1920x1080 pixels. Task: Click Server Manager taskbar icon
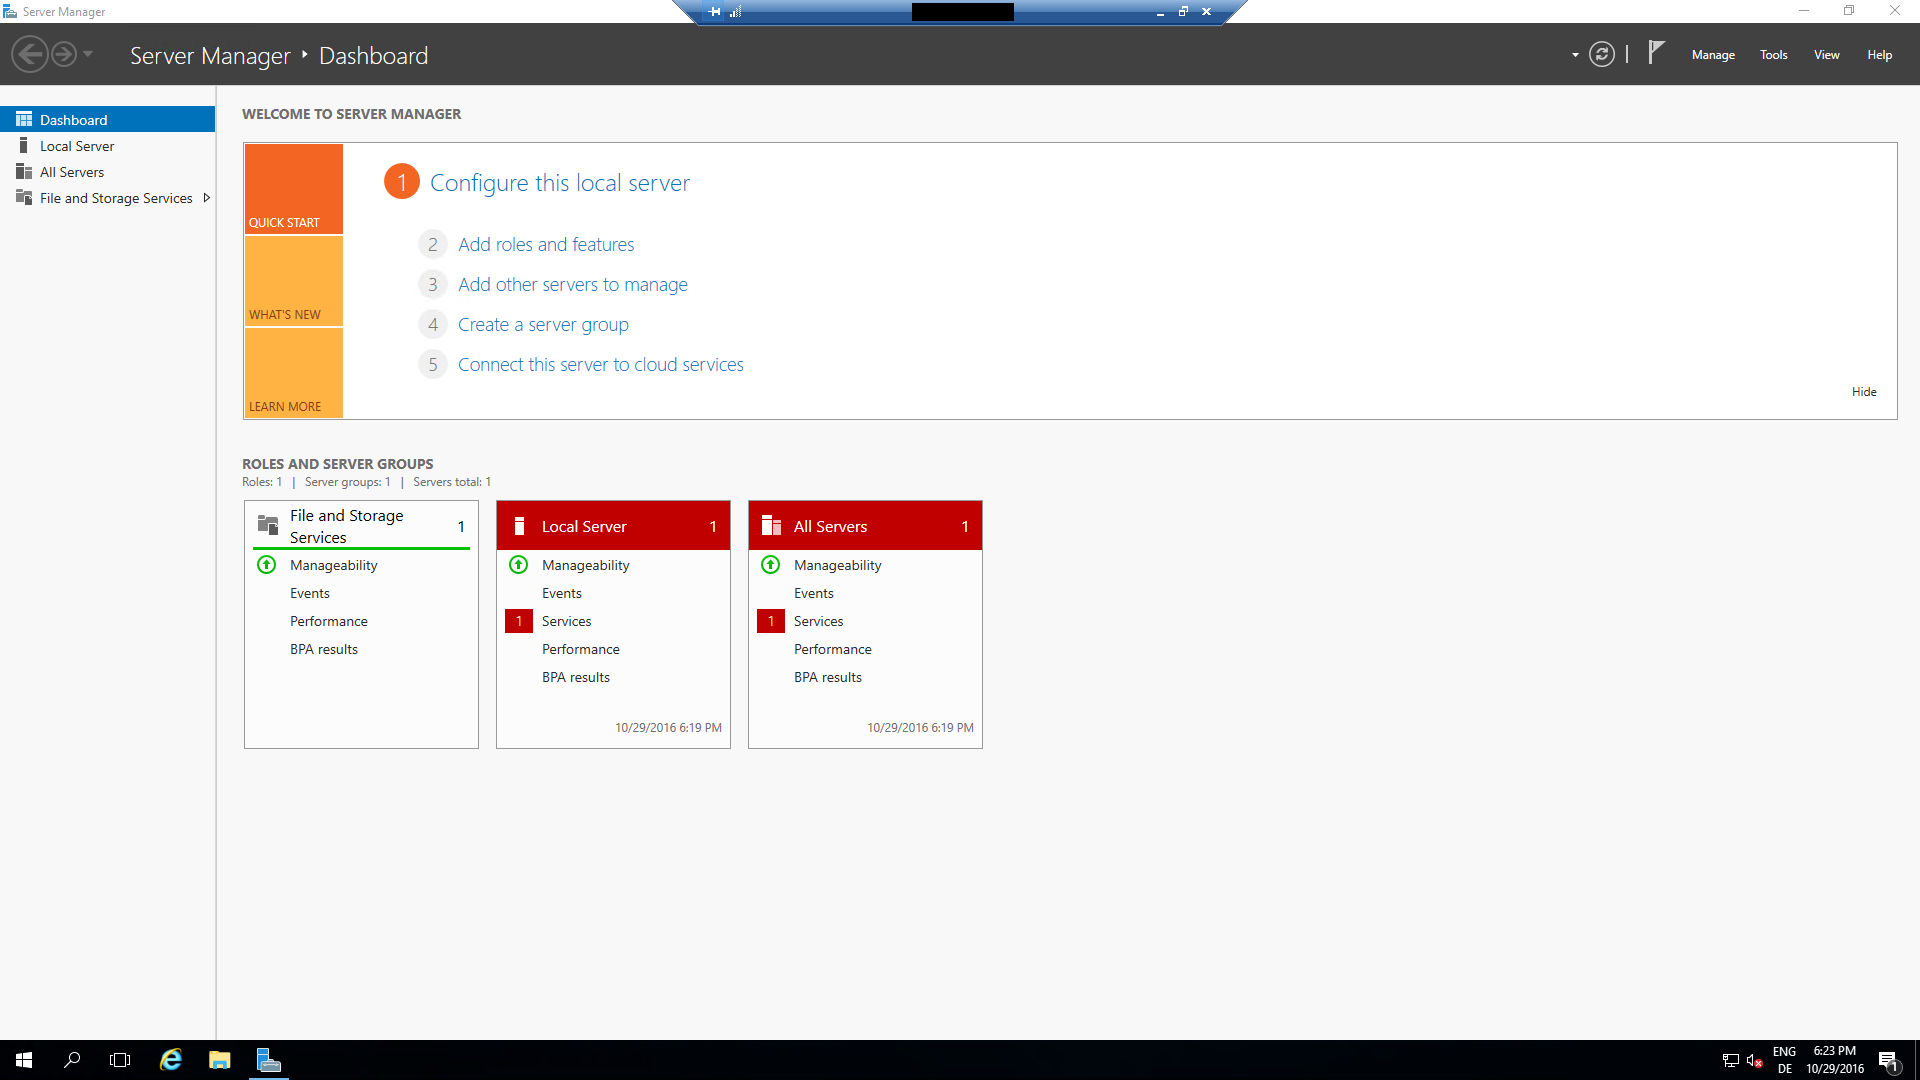(268, 1060)
